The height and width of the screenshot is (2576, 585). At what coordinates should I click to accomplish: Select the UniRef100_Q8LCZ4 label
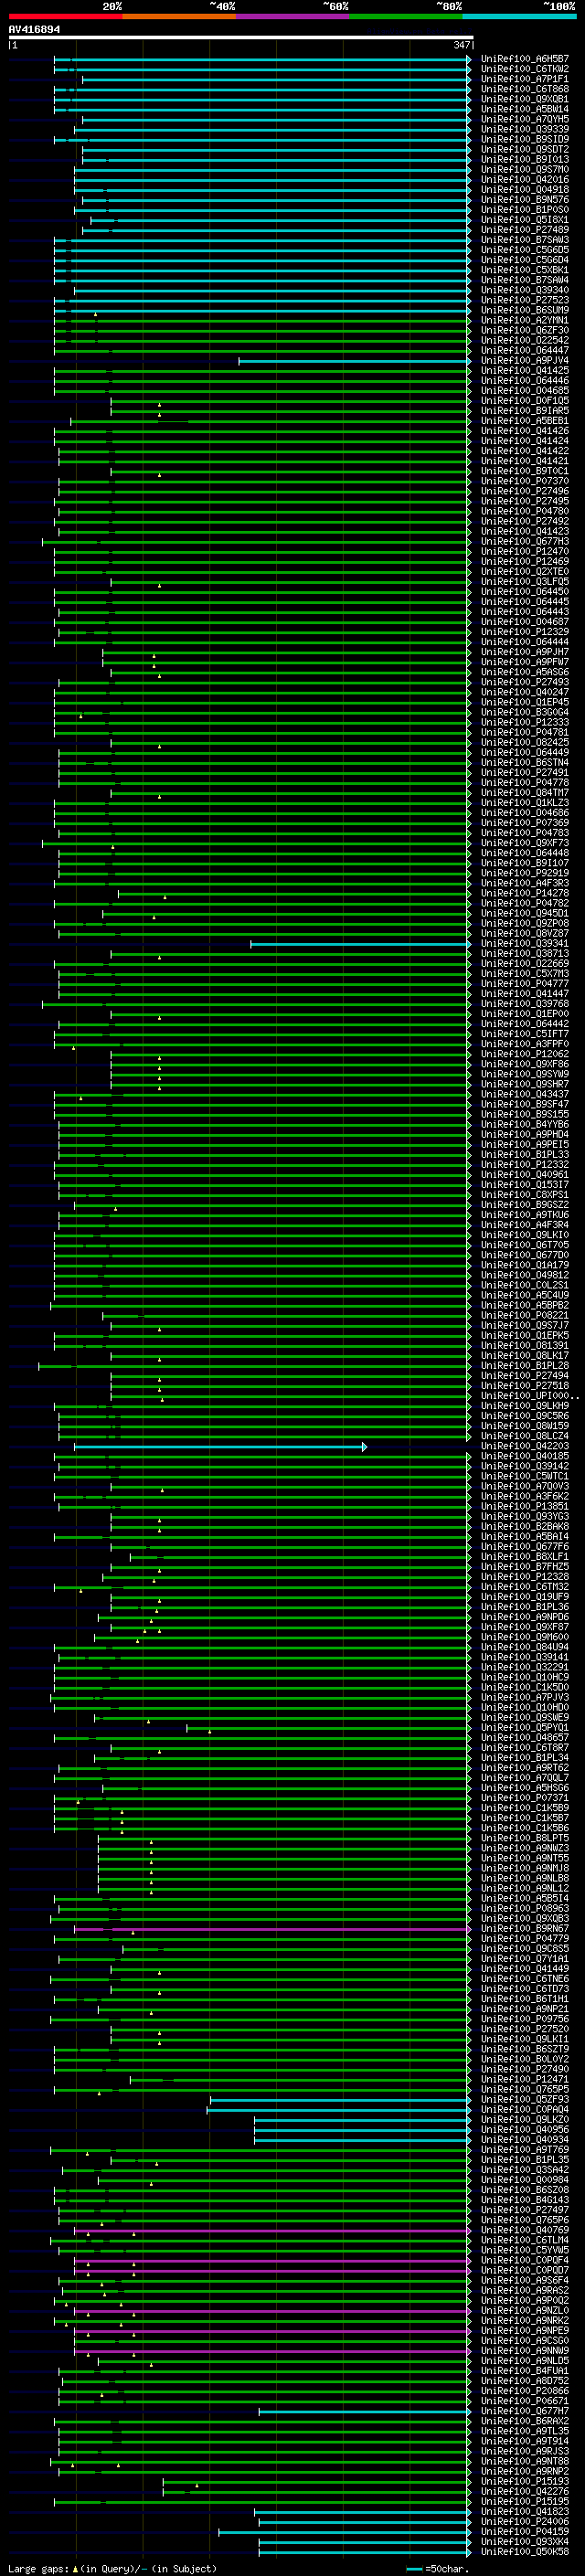click(524, 1436)
